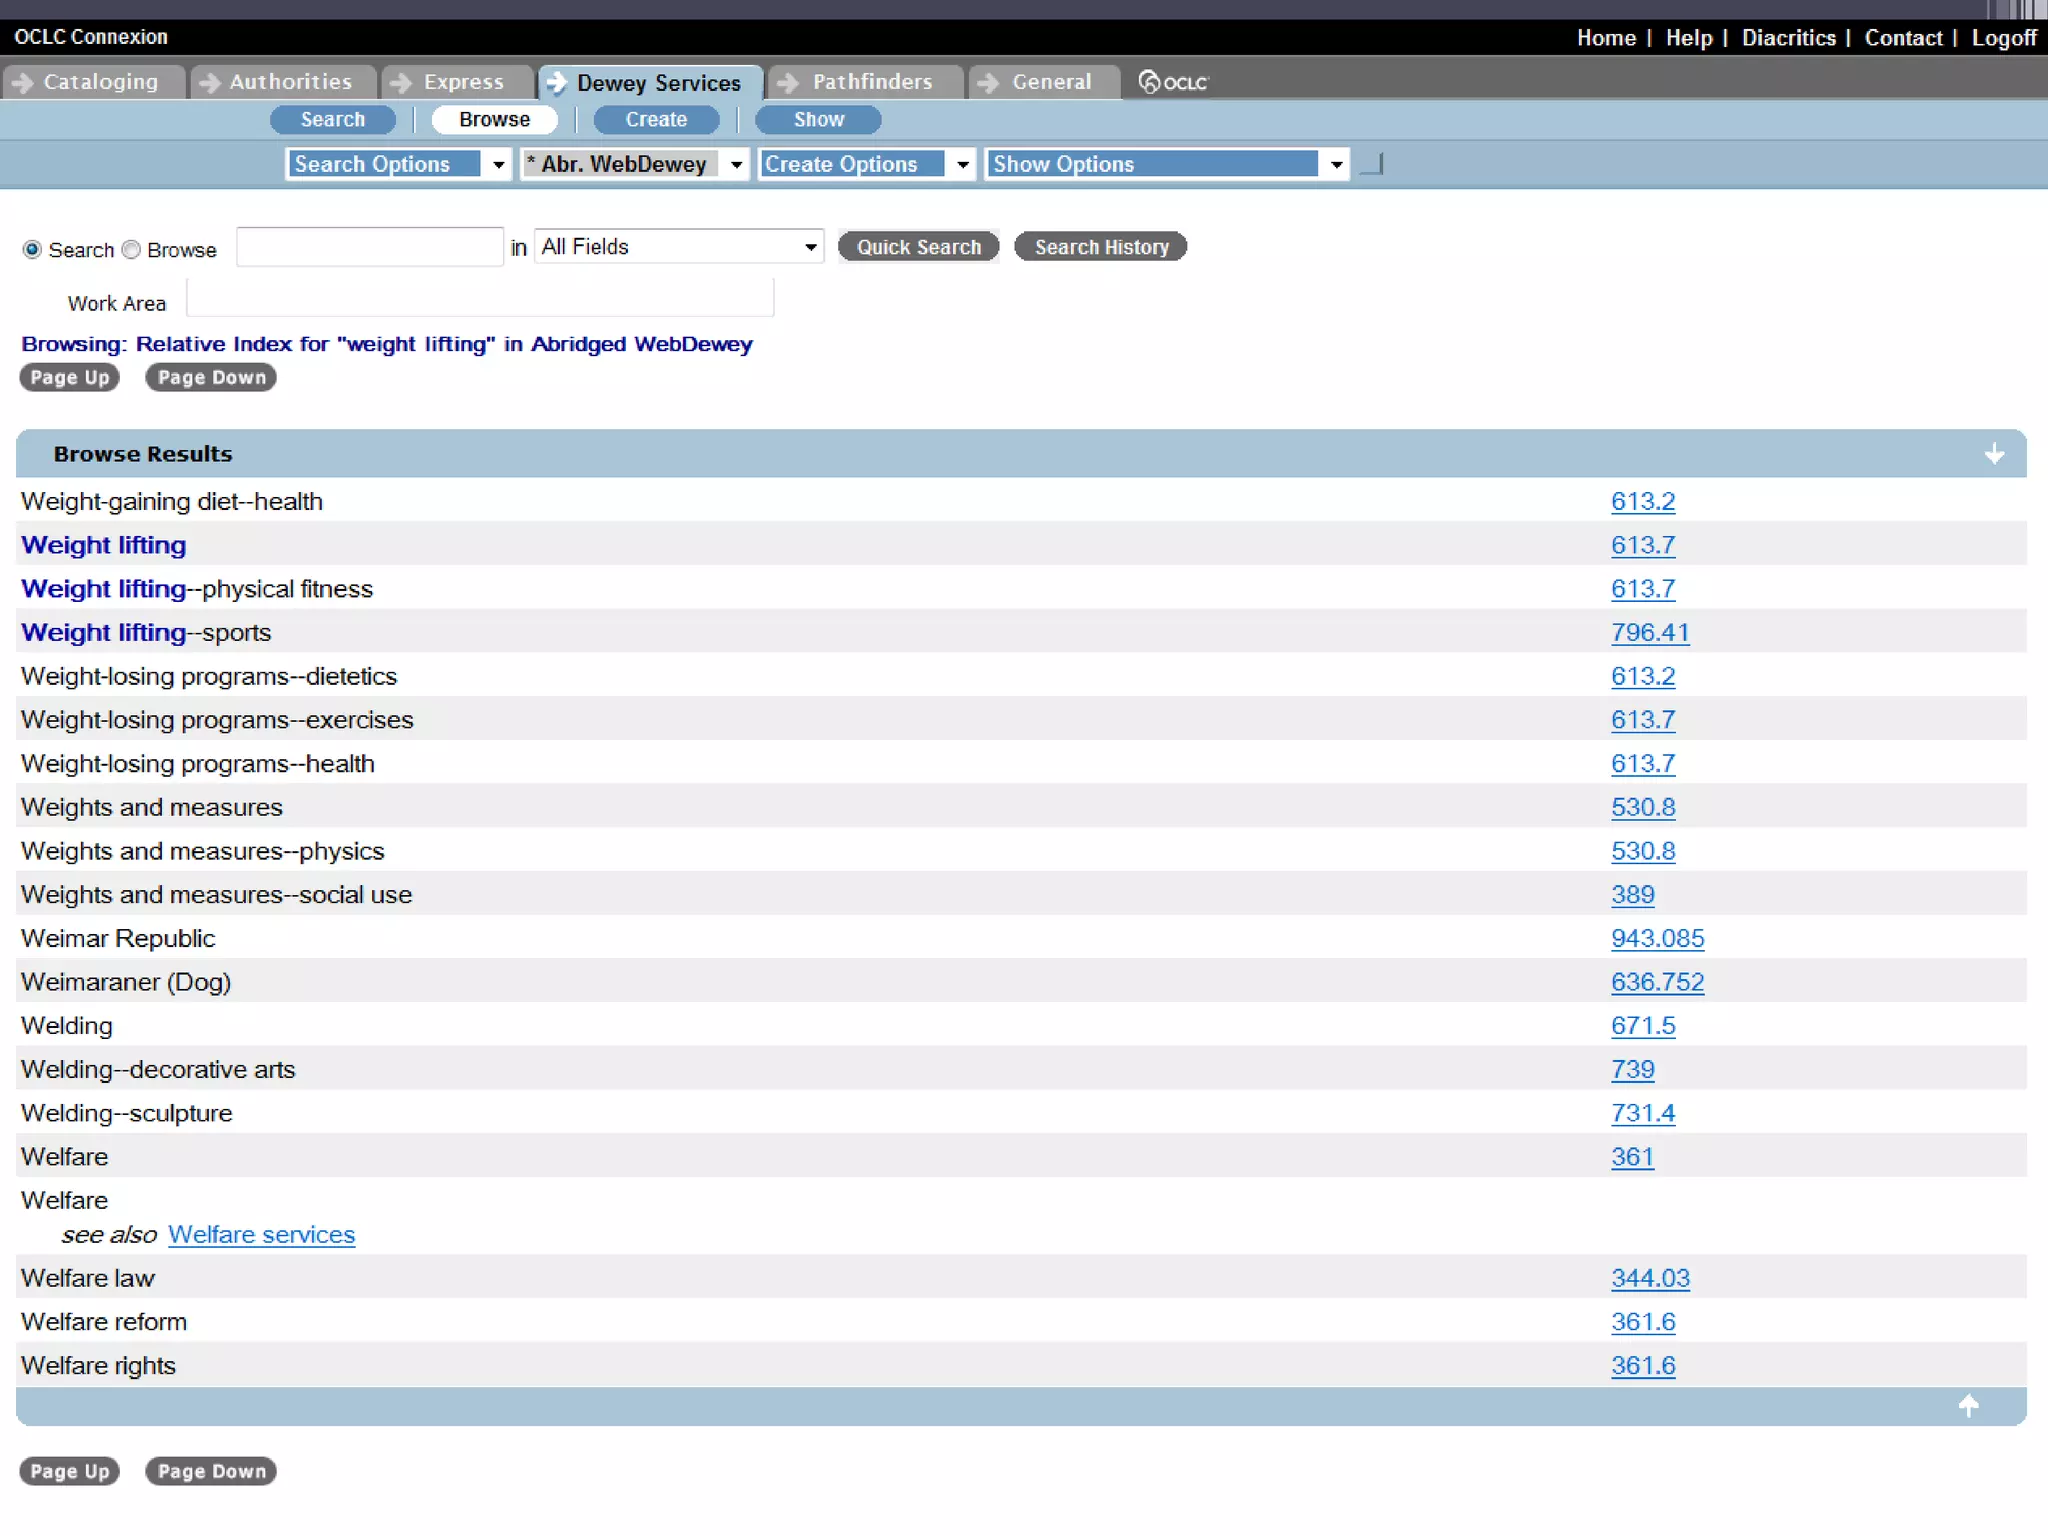Click down arrow in Browse Results header
The image size is (2048, 1536).
click(1994, 454)
